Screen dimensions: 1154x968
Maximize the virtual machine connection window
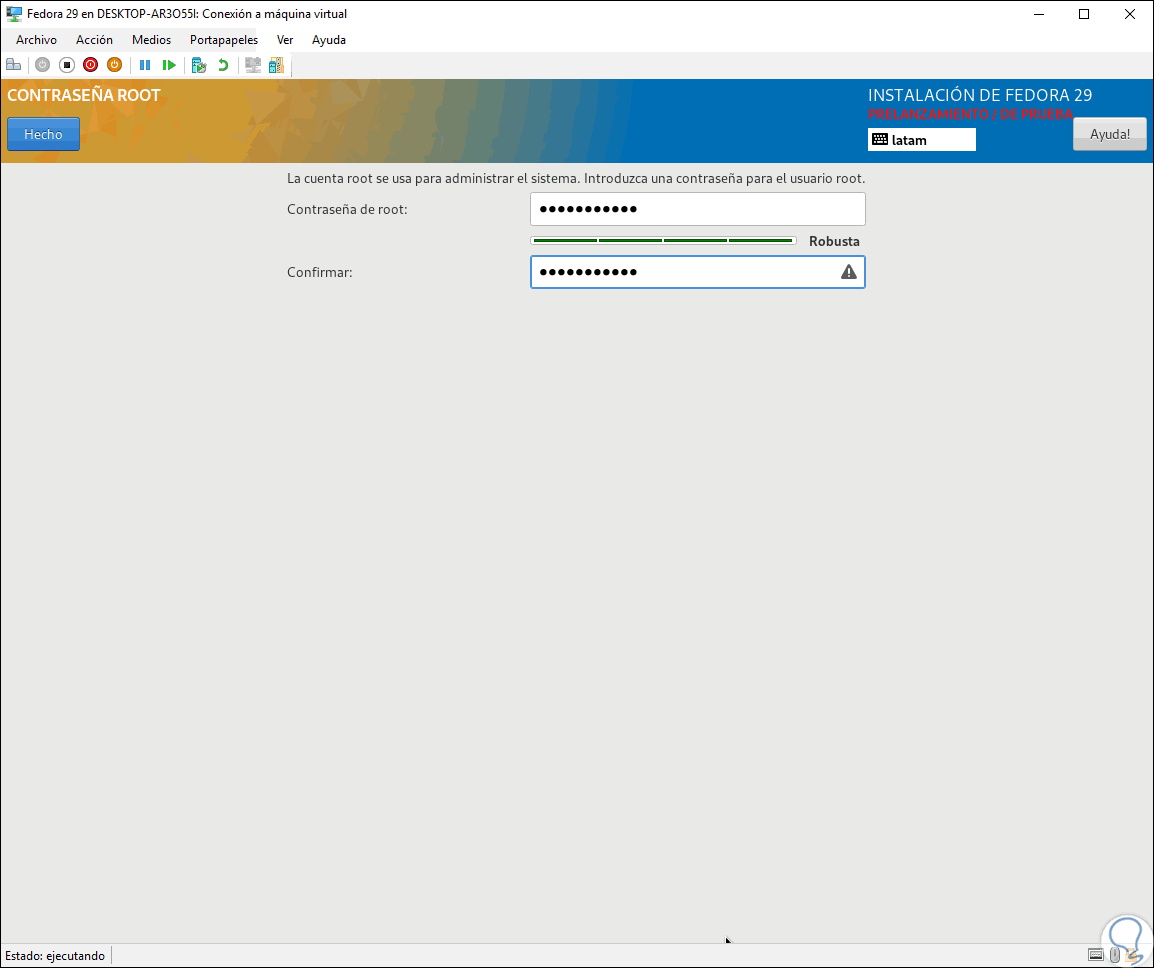[x=1084, y=14]
